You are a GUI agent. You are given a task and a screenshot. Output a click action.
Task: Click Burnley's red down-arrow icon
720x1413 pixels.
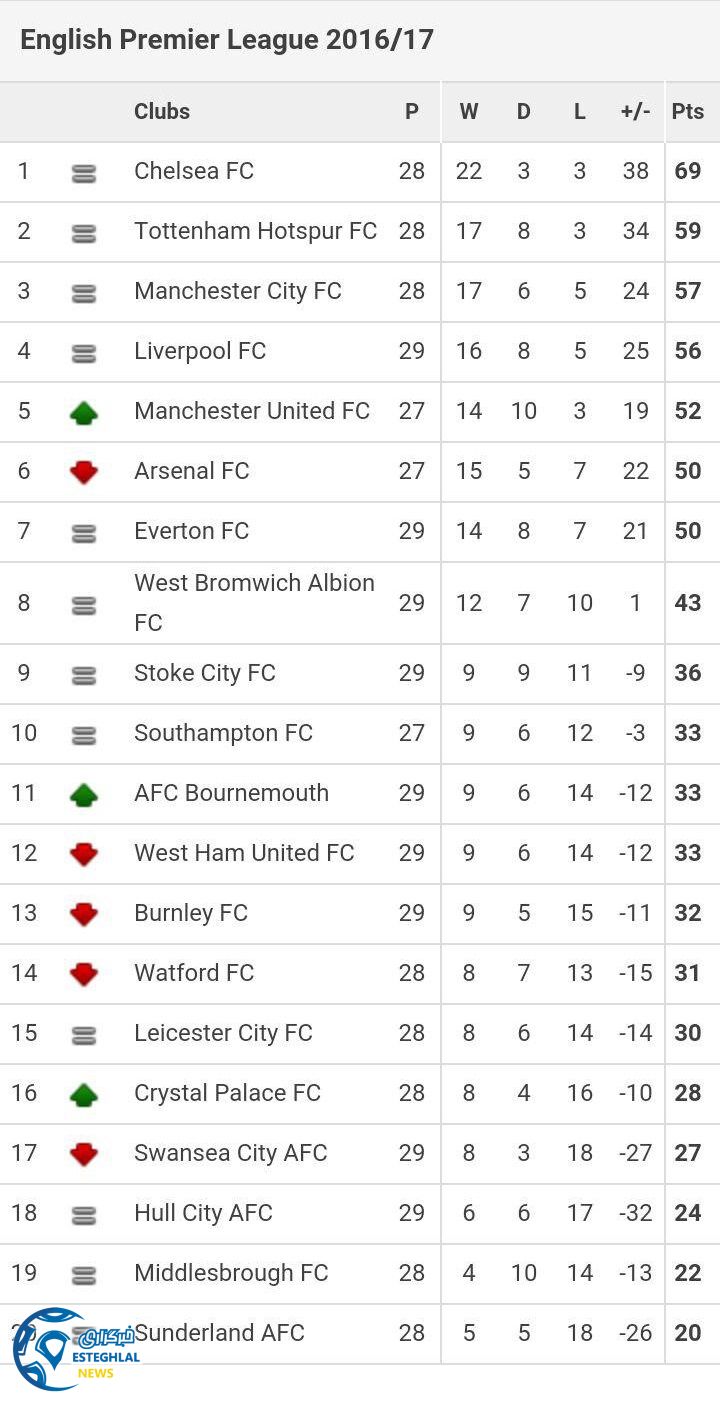click(x=84, y=914)
